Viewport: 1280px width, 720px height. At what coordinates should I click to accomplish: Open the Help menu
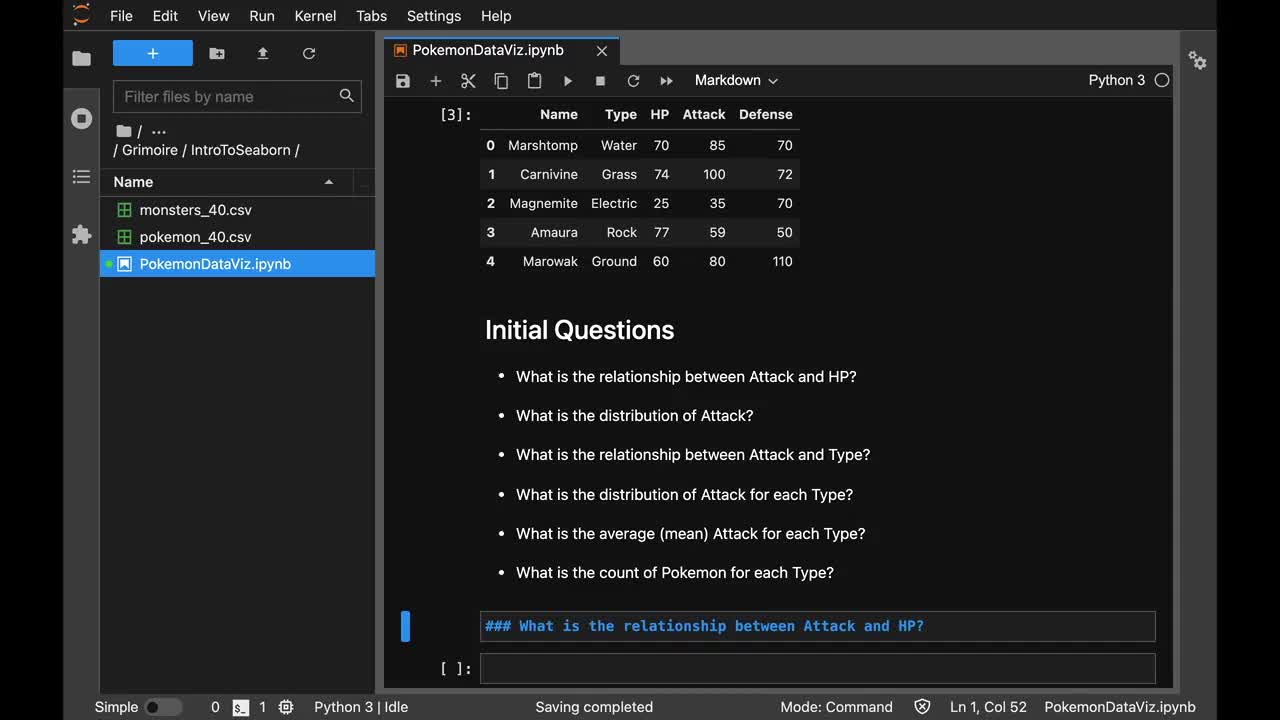click(496, 16)
